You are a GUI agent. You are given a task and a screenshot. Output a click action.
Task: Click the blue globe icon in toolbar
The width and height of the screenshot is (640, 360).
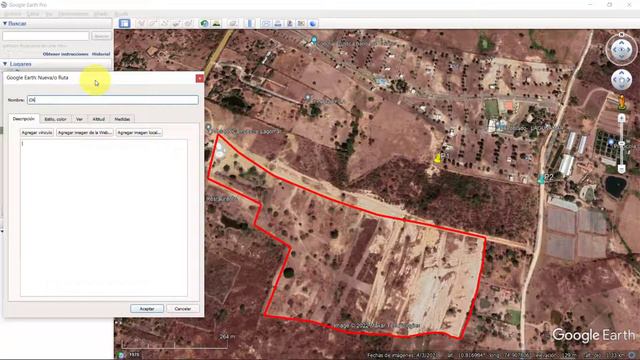coord(313,23)
